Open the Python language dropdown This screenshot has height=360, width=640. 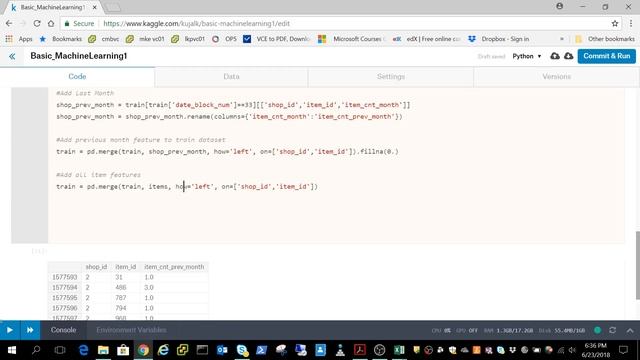[527, 56]
